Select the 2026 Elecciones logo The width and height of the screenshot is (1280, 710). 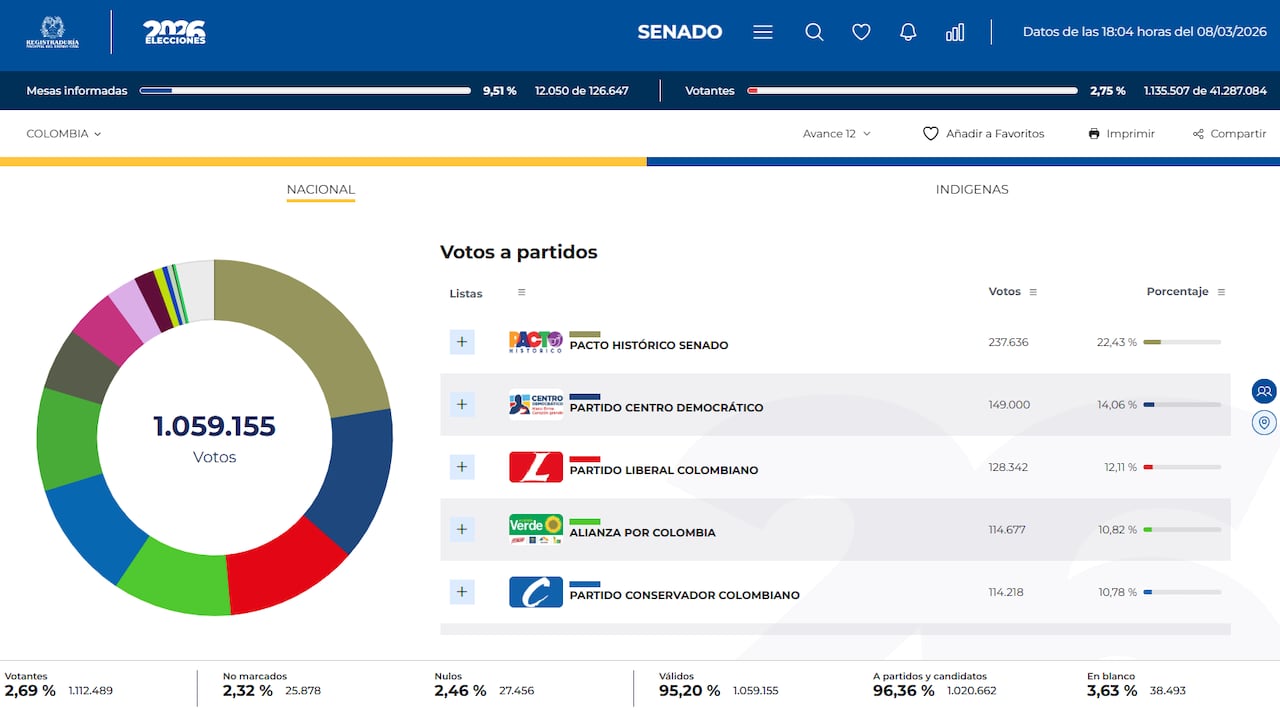tap(174, 31)
